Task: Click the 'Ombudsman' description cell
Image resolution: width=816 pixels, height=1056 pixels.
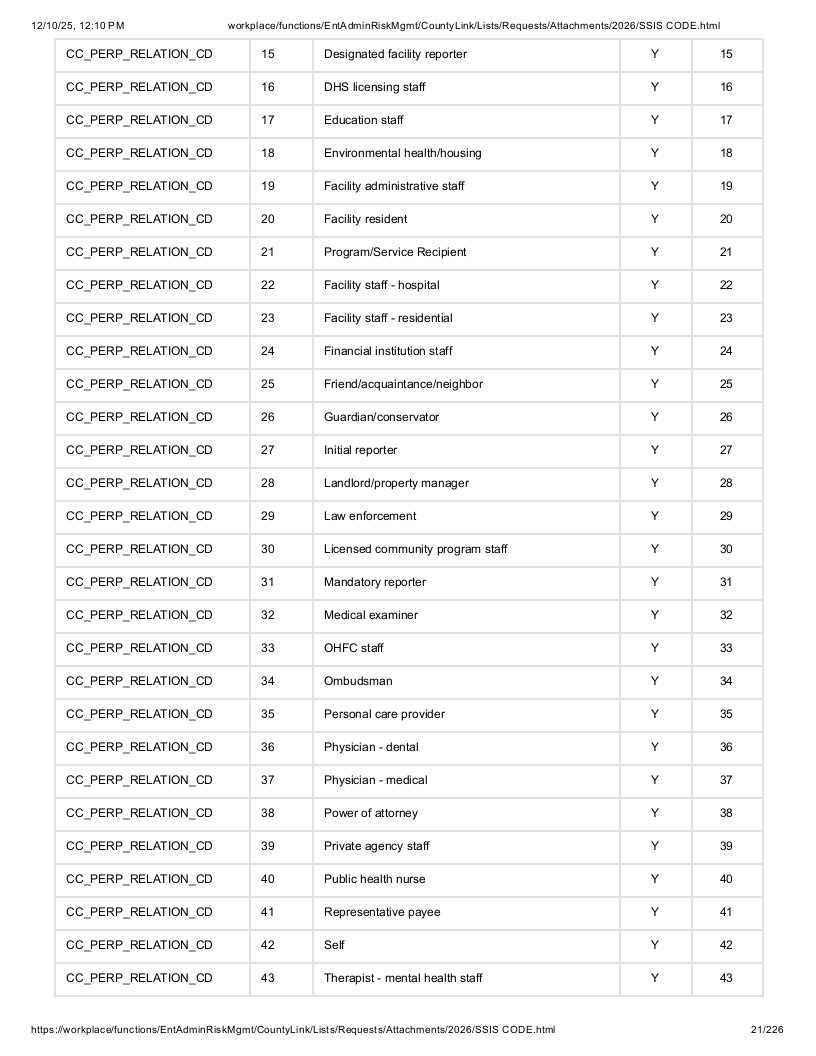Action: tap(466, 681)
